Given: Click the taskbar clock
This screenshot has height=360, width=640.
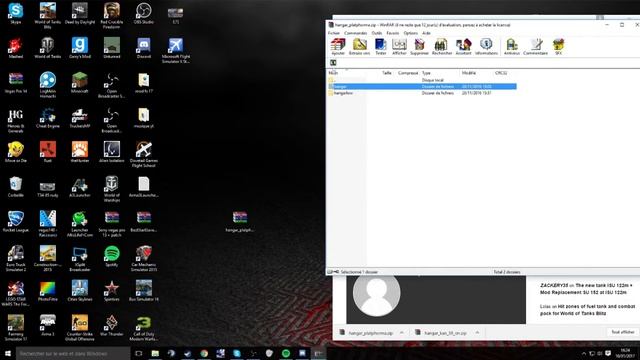Looking at the screenshot, I should pyautogui.click(x=625, y=353).
